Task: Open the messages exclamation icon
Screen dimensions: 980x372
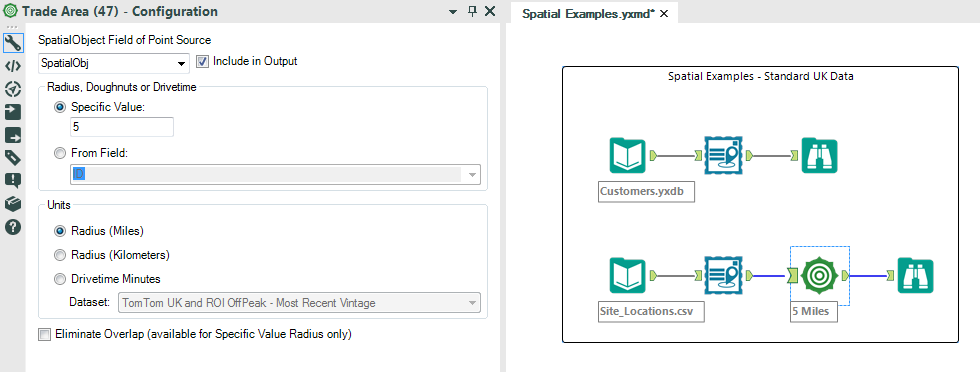Action: (12, 181)
